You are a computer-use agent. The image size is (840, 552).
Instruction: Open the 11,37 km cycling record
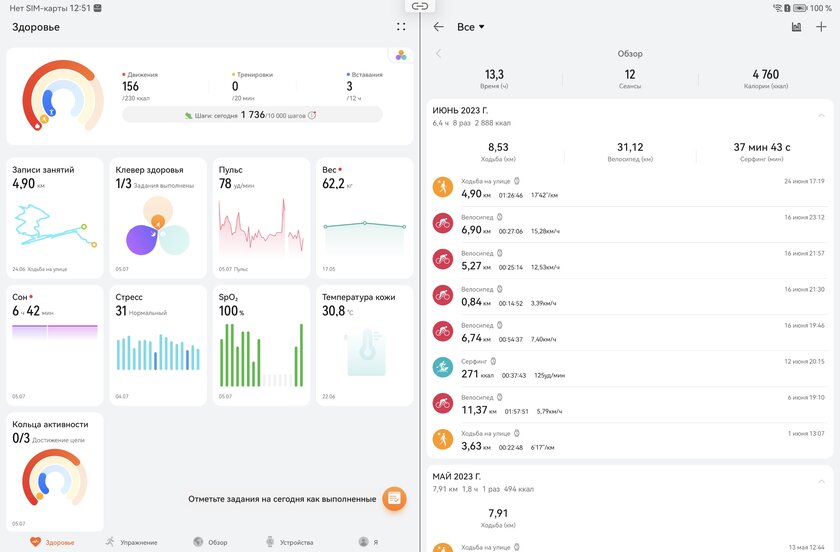tap(630, 403)
